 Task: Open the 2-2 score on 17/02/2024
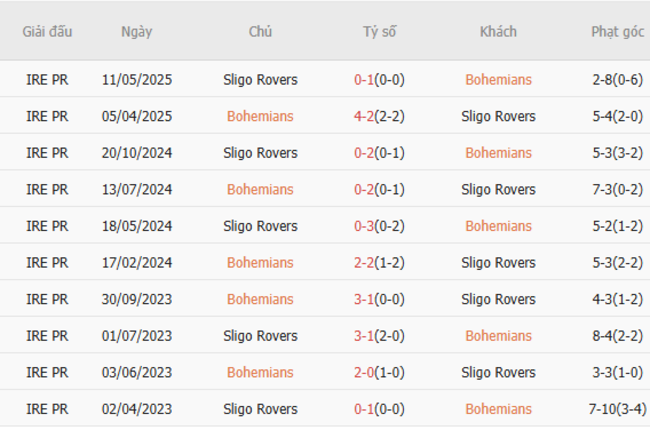click(x=365, y=263)
